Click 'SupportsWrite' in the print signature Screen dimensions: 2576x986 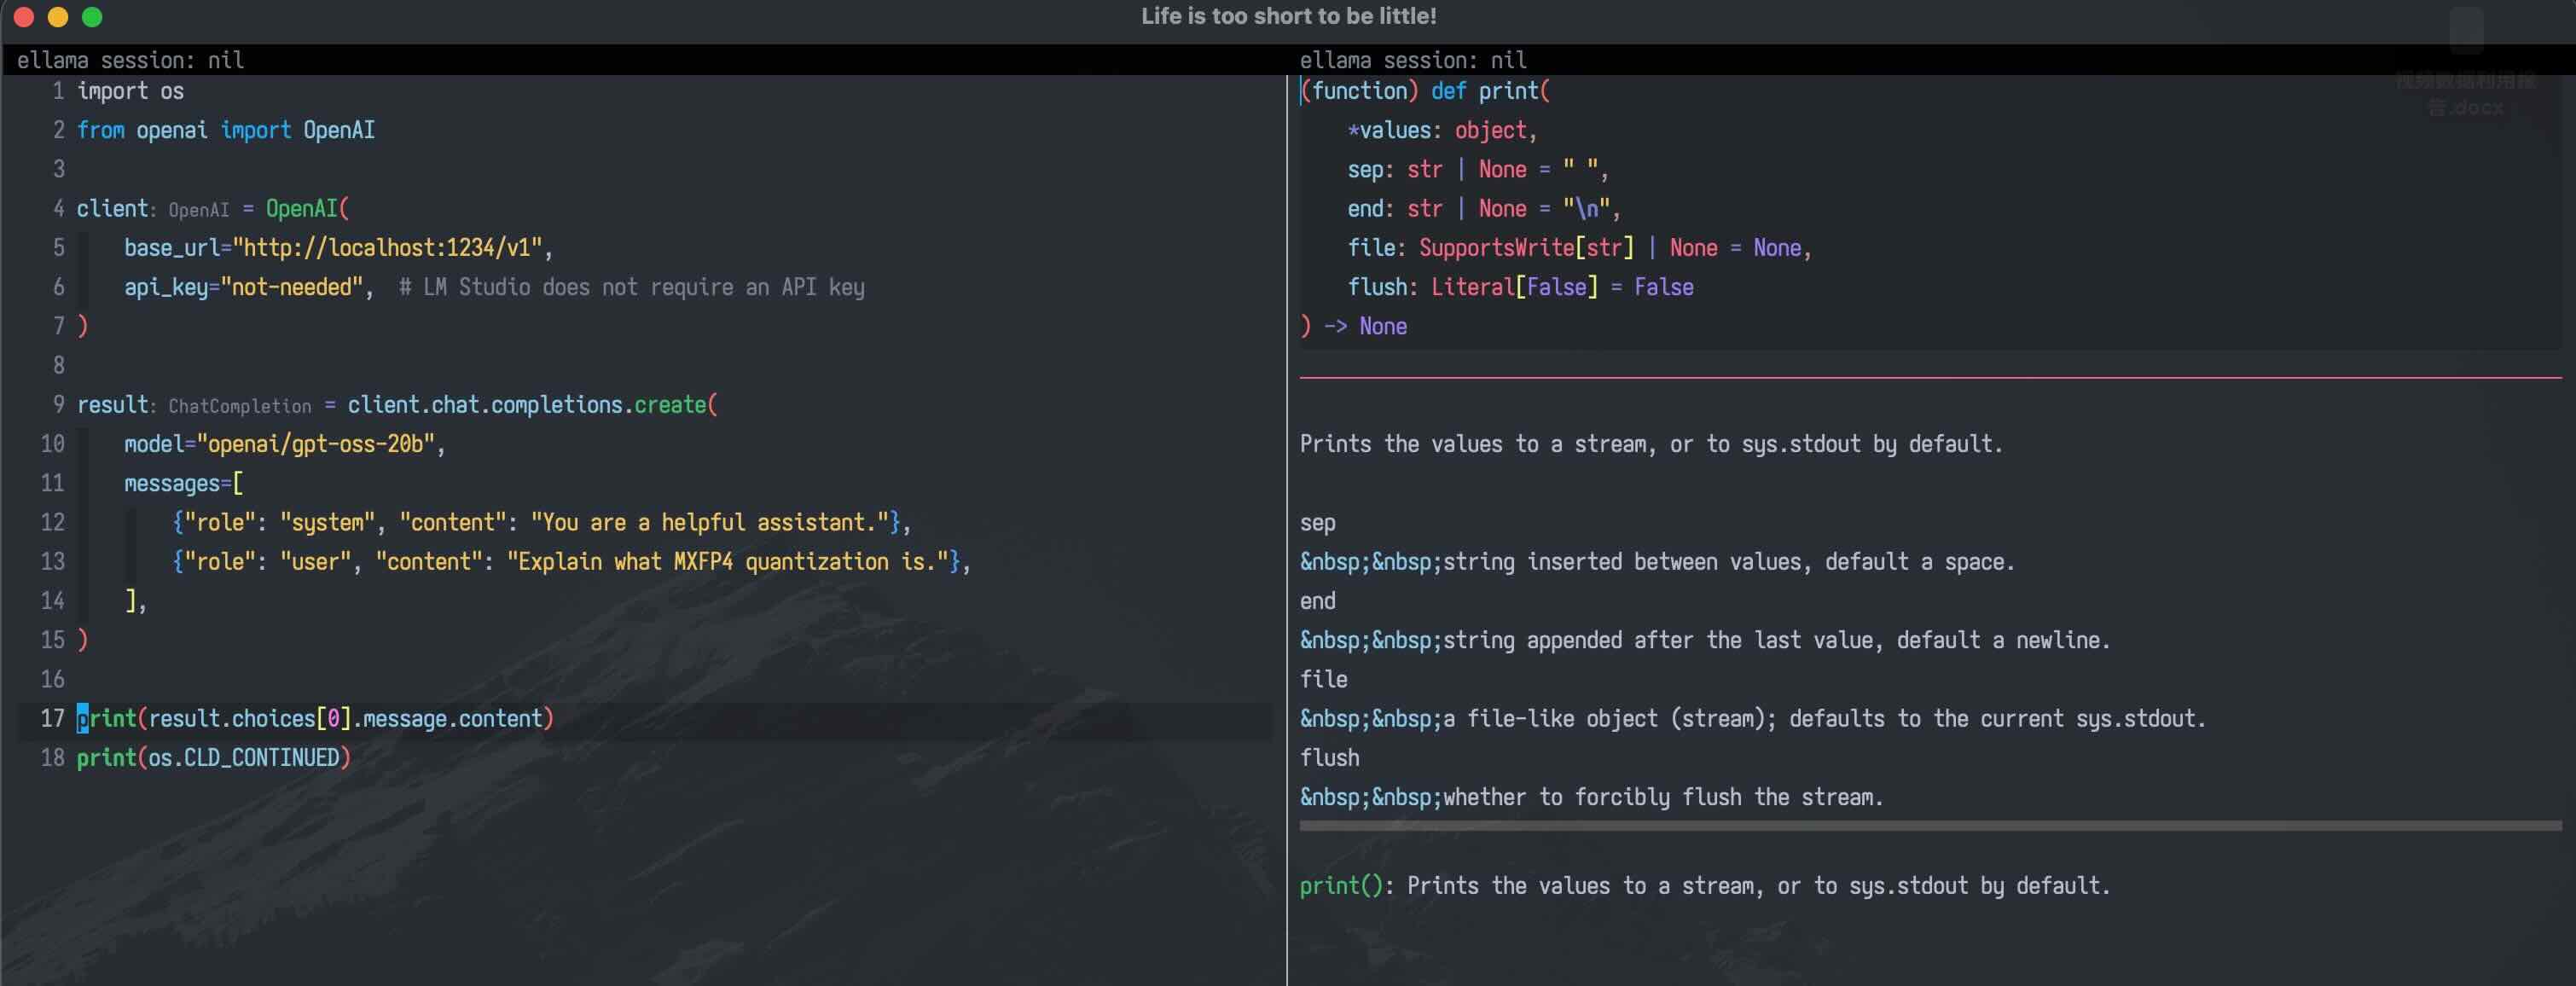1496,248
